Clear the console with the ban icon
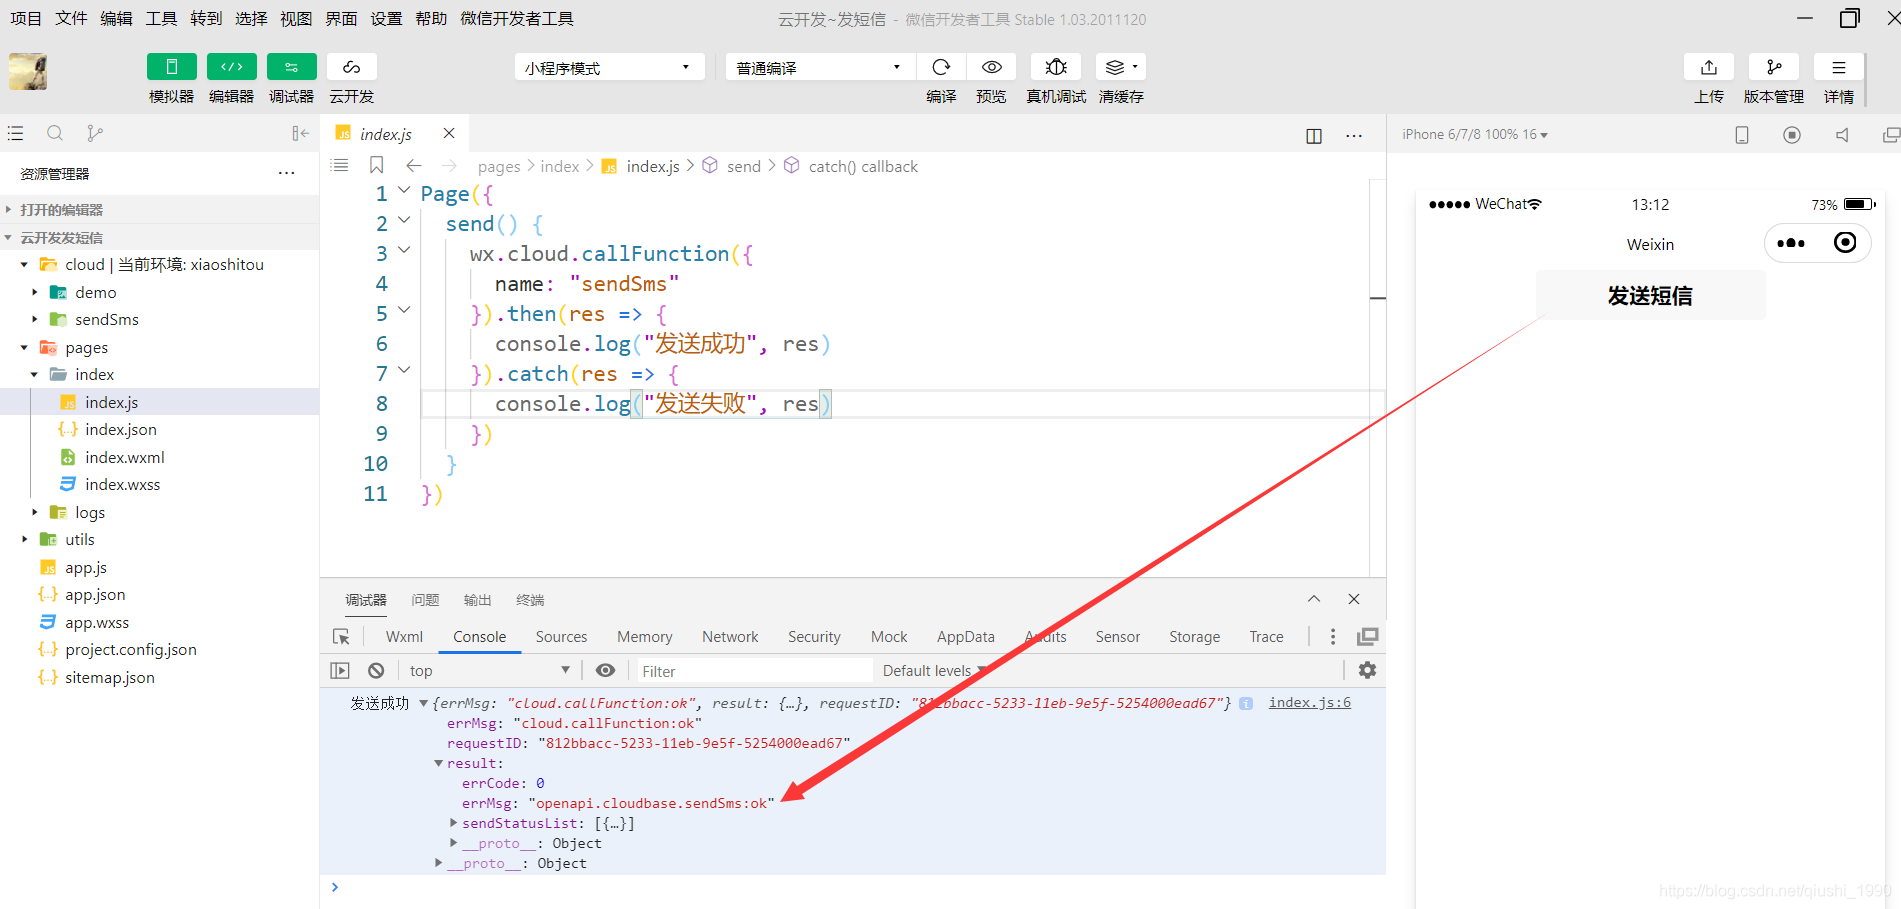 pyautogui.click(x=376, y=671)
